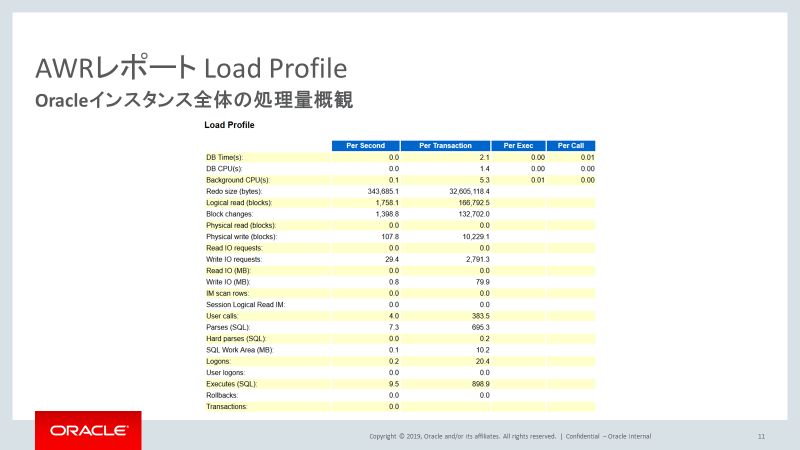Click the redo size value 343,685.1
Viewport: 800px width, 450px height.
(383, 191)
